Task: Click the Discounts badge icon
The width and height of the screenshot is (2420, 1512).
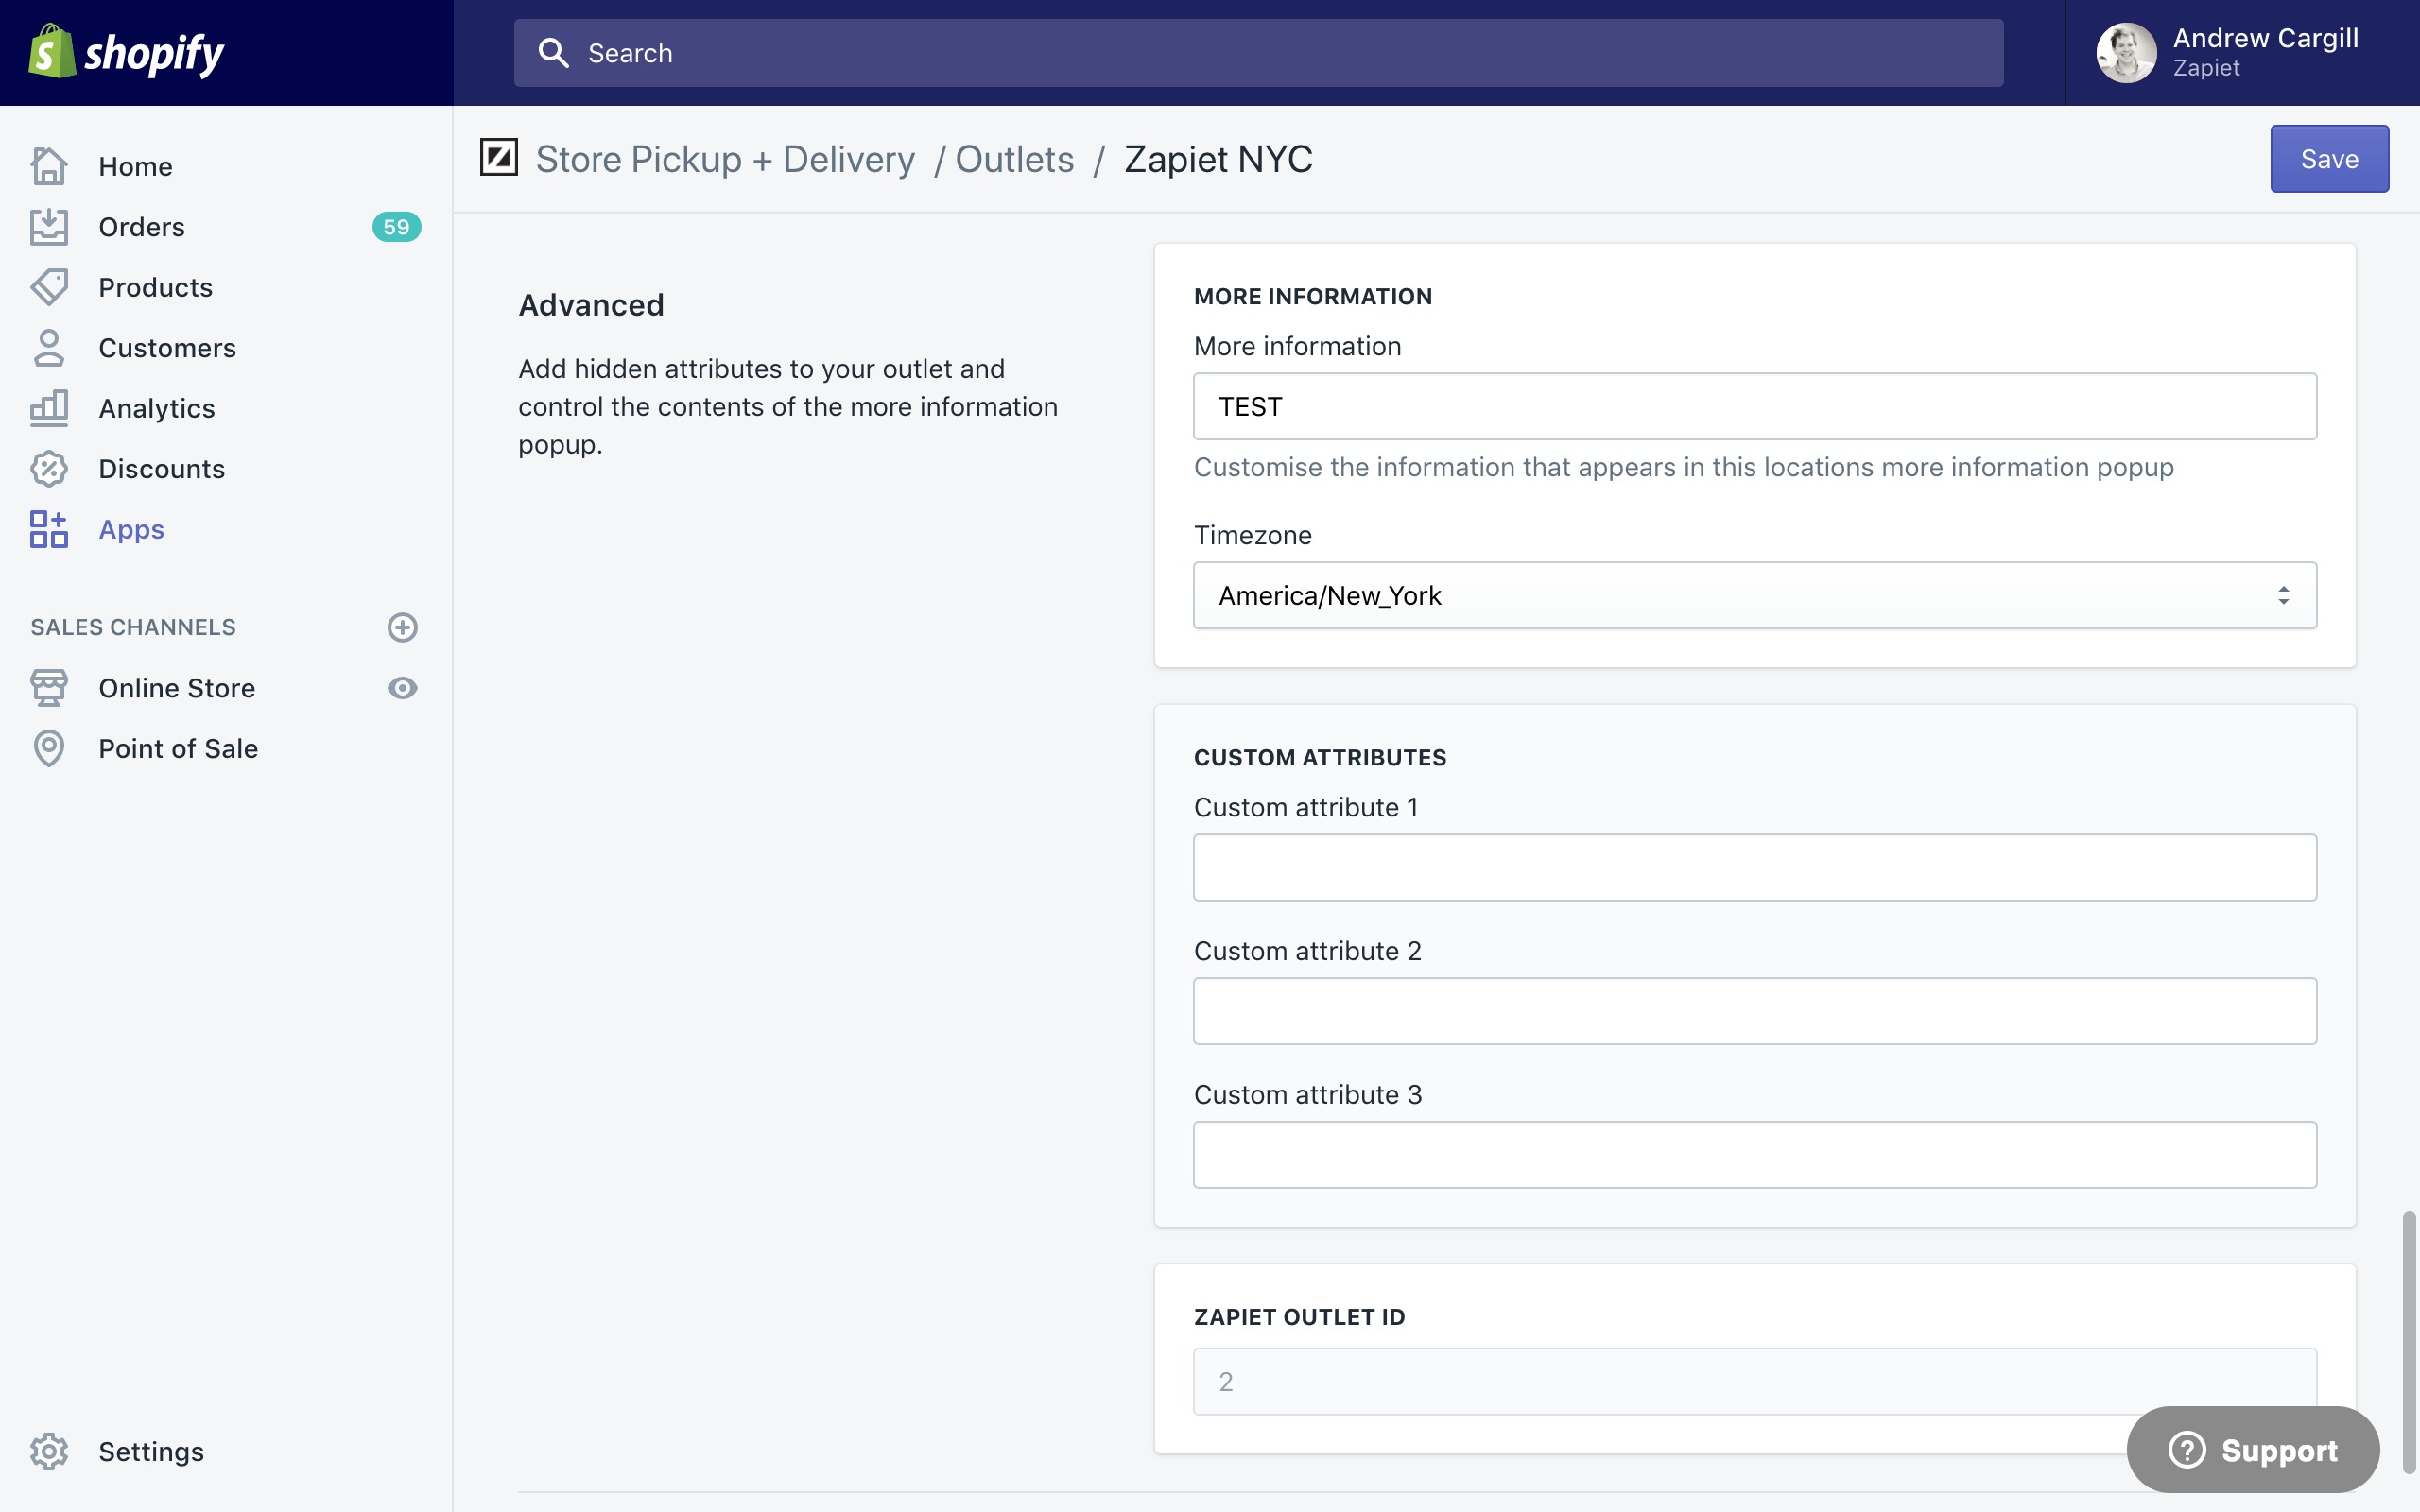Action: (x=48, y=468)
